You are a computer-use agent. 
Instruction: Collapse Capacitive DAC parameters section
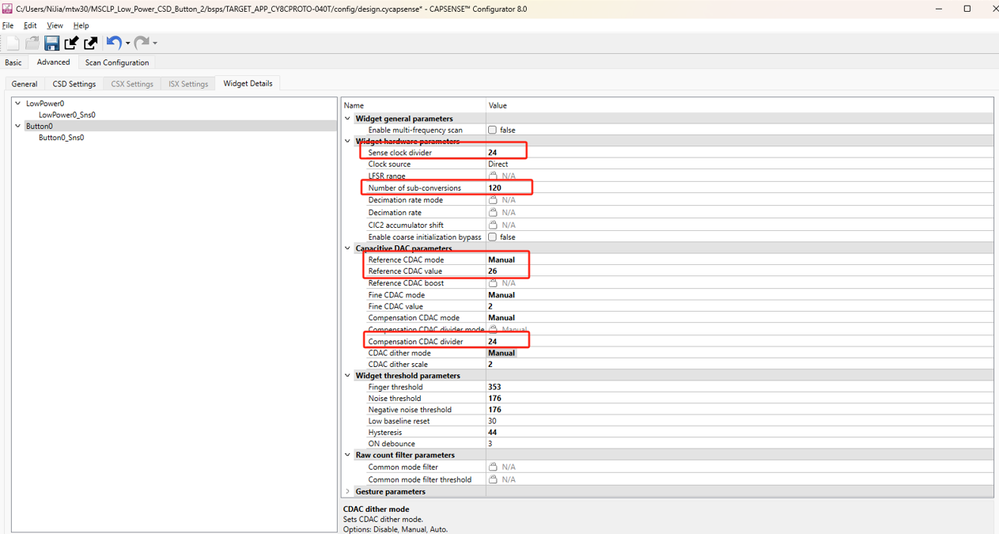[x=348, y=249]
